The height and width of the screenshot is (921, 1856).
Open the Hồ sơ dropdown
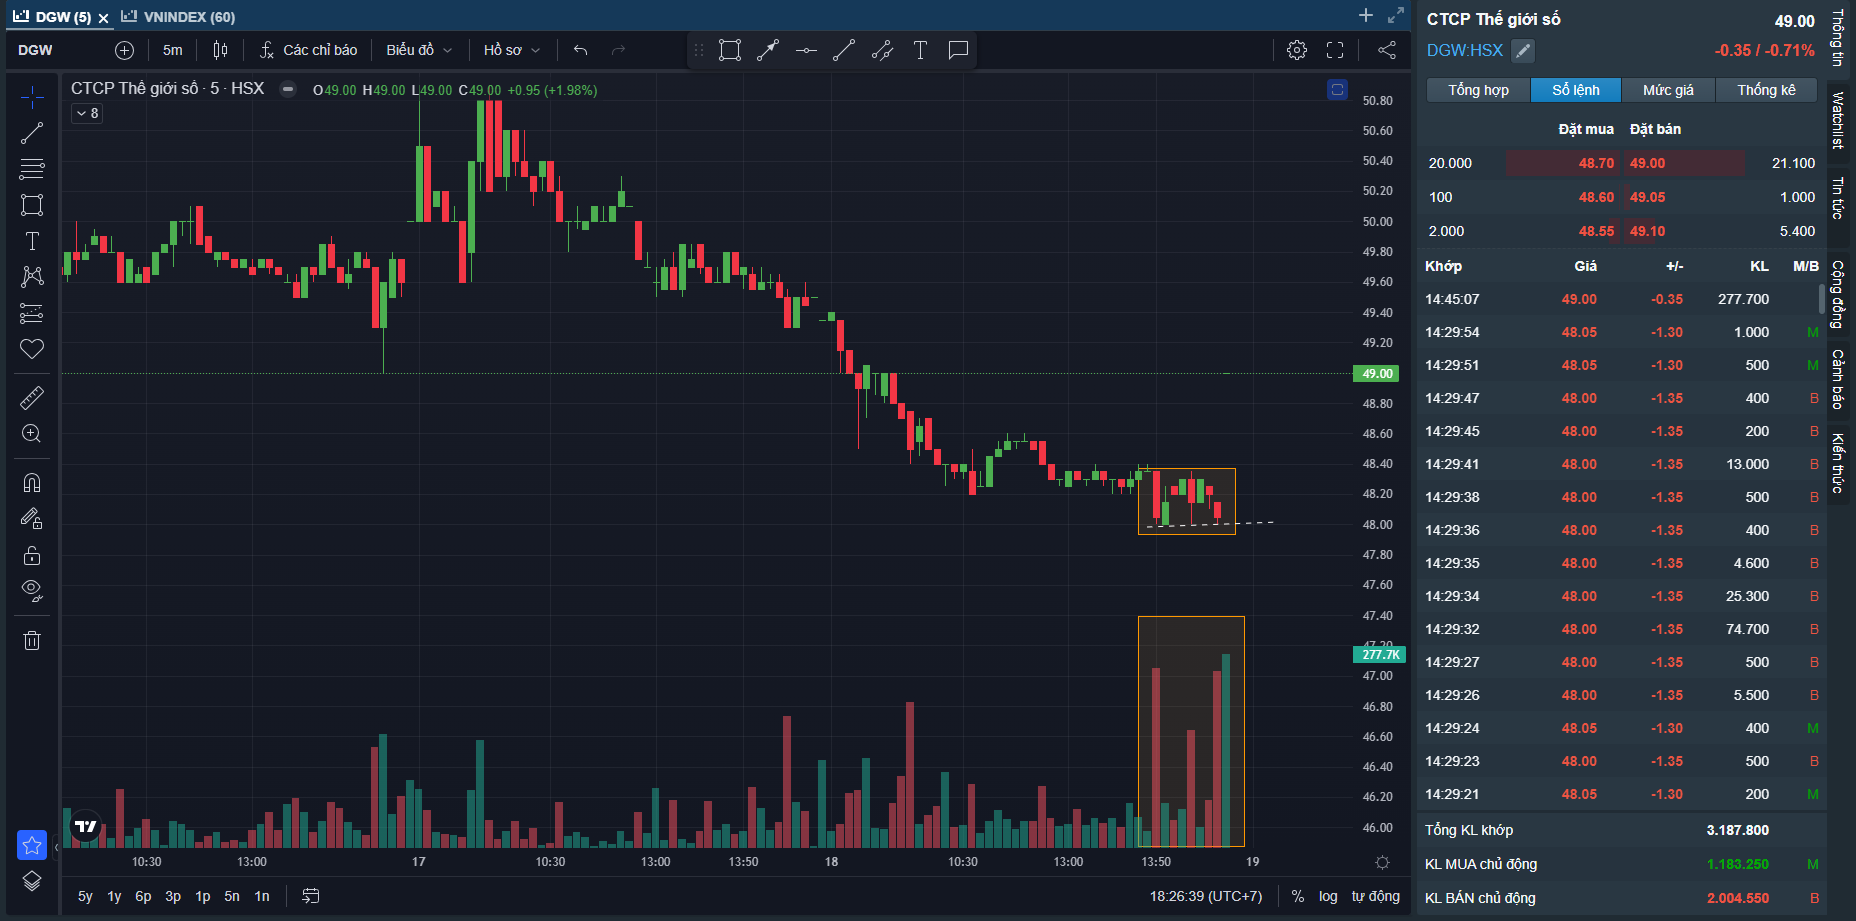point(511,50)
